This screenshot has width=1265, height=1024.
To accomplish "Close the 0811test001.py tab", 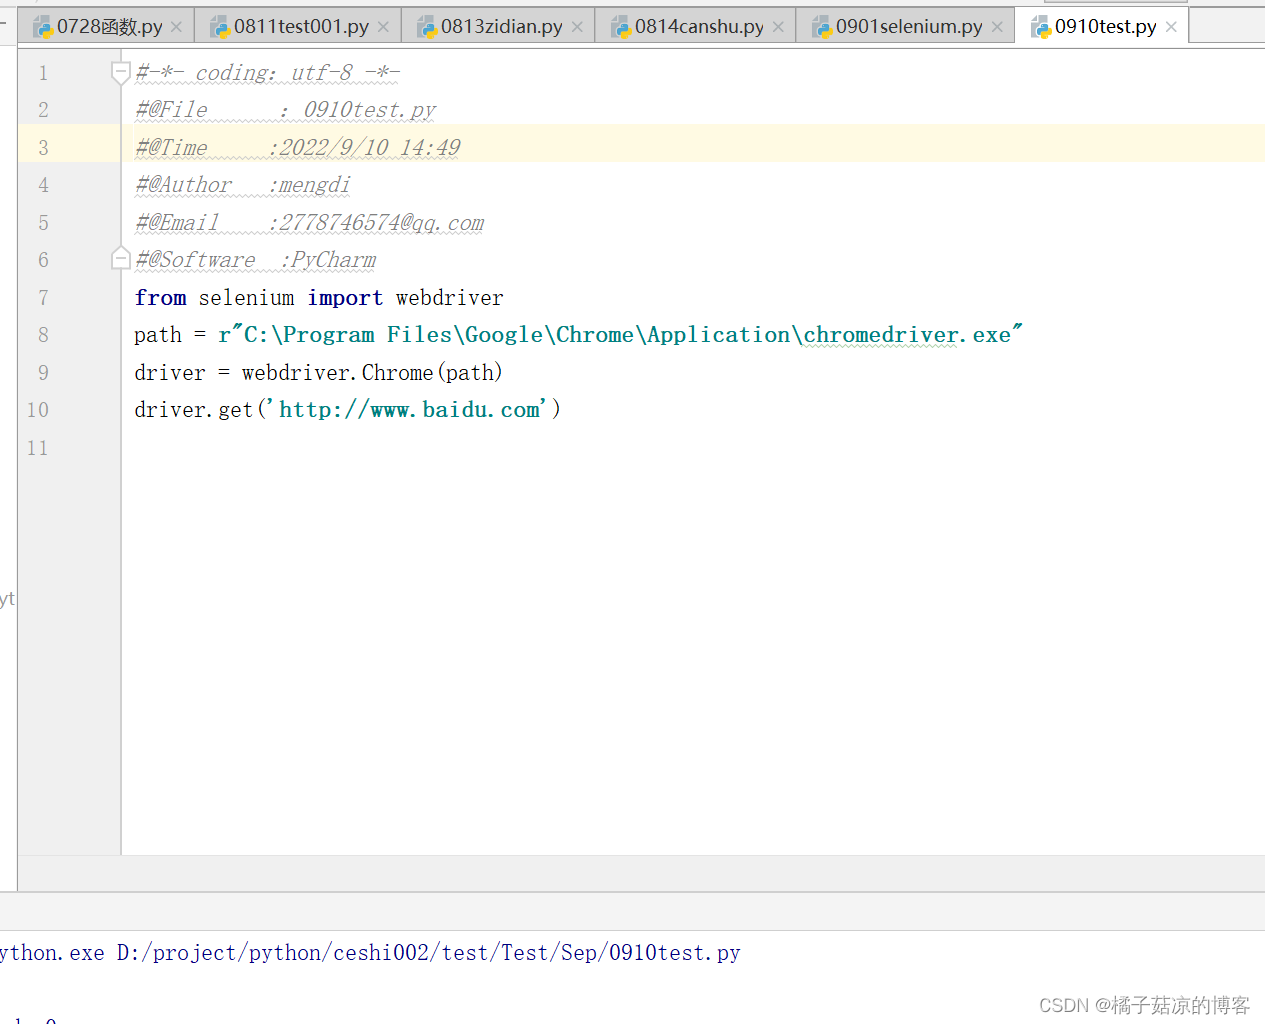I will point(383,26).
